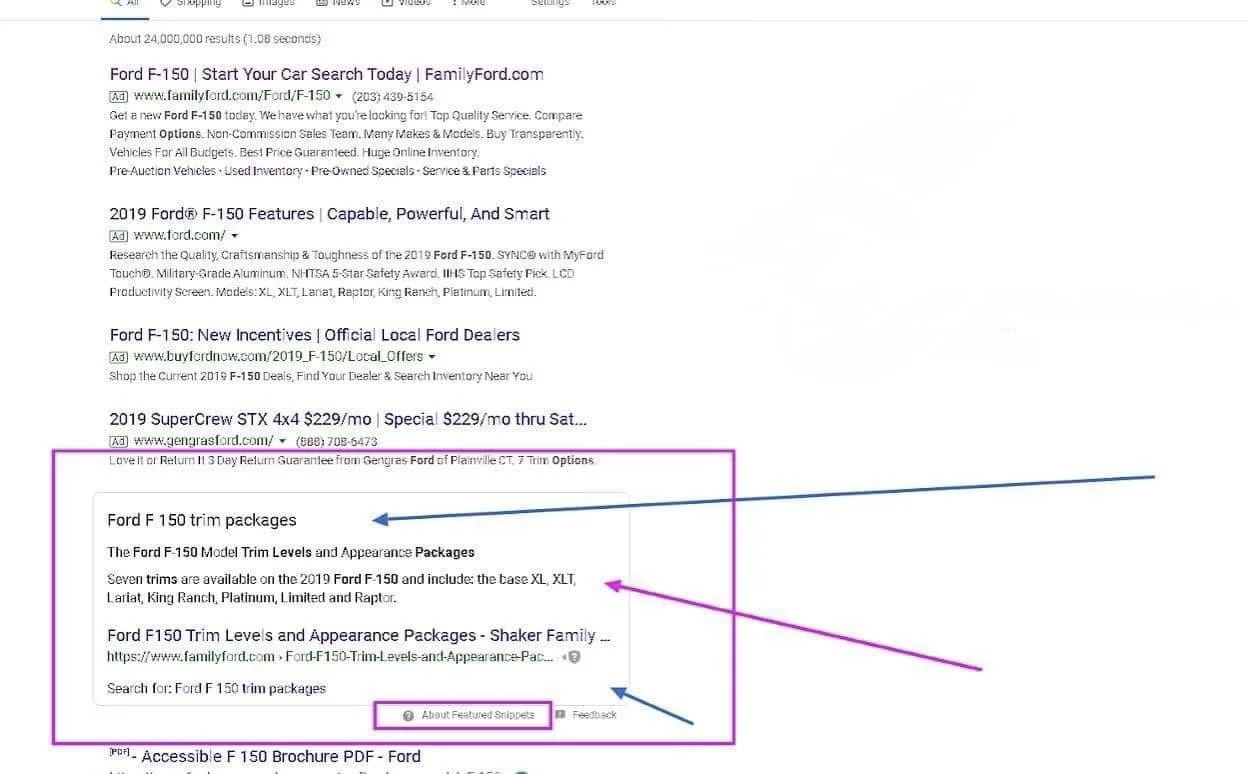The height and width of the screenshot is (774, 1248).
Task: Call the phone number (888) 708-6473
Action: pos(336,441)
